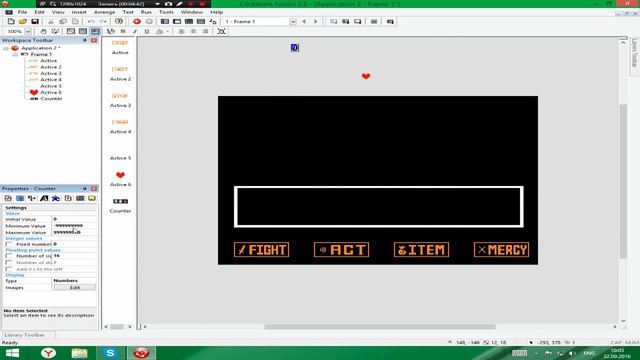Open the Arrange menu
This screenshot has width=640, height=360.
click(104, 12)
